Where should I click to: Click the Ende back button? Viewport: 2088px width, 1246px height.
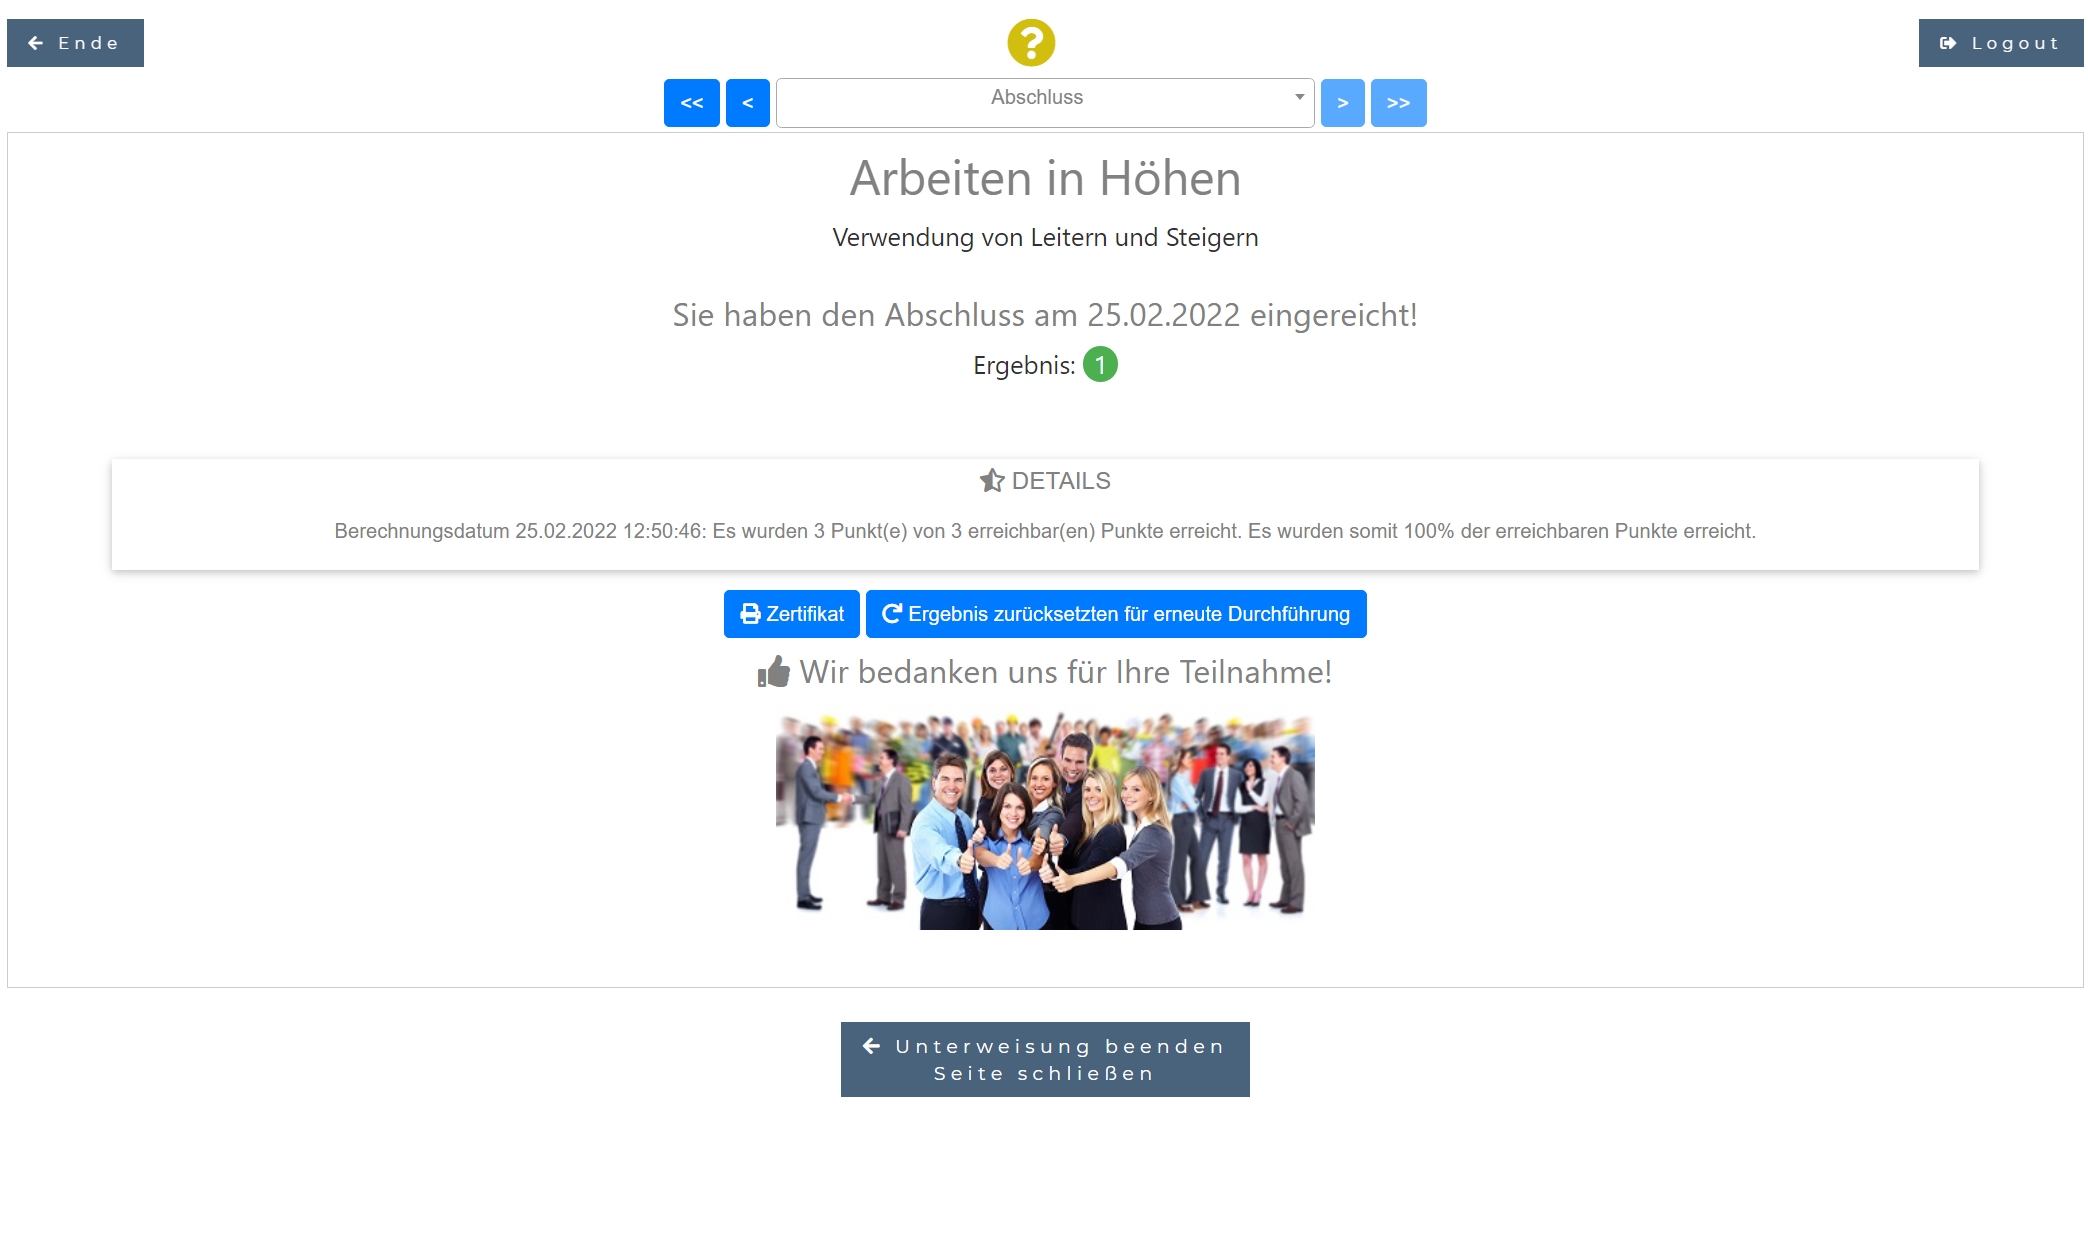75,43
